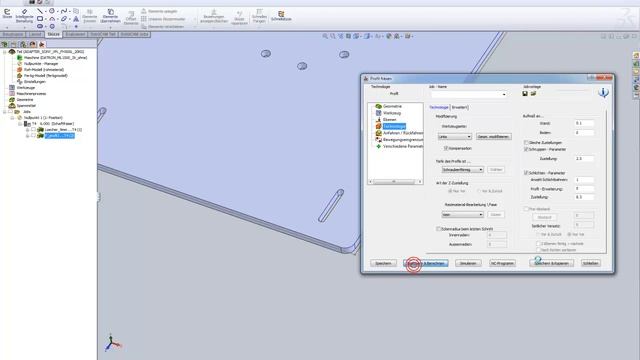
Task: Save job template disk icon
Action: click(x=525, y=94)
